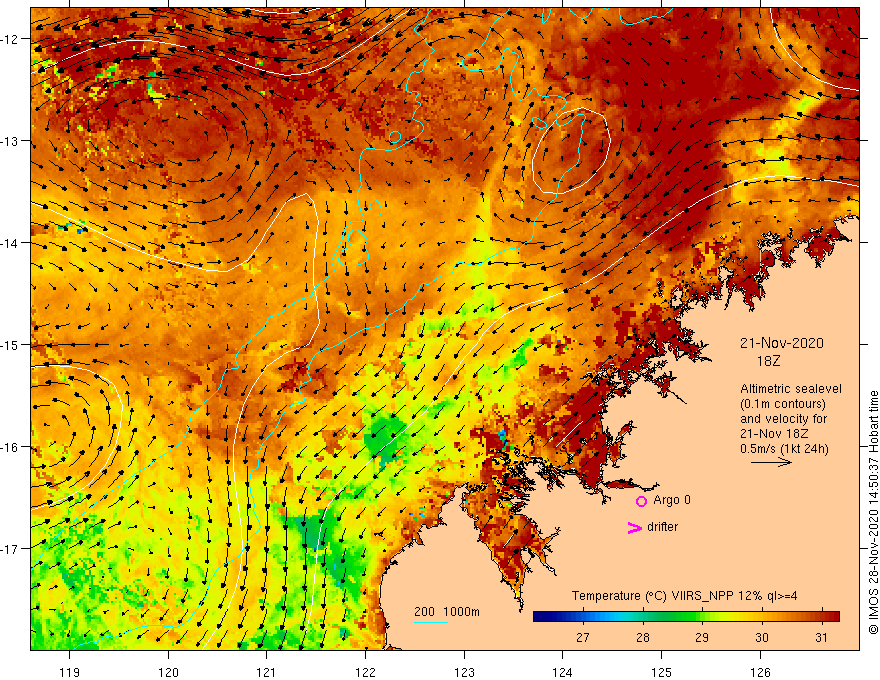Click latitude axis label -15
This screenshot has height=680, width=880.
tap(10, 344)
